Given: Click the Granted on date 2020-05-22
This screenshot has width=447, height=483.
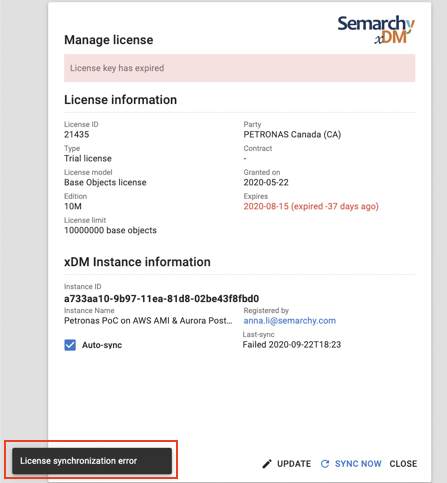Looking at the screenshot, I should [x=266, y=182].
